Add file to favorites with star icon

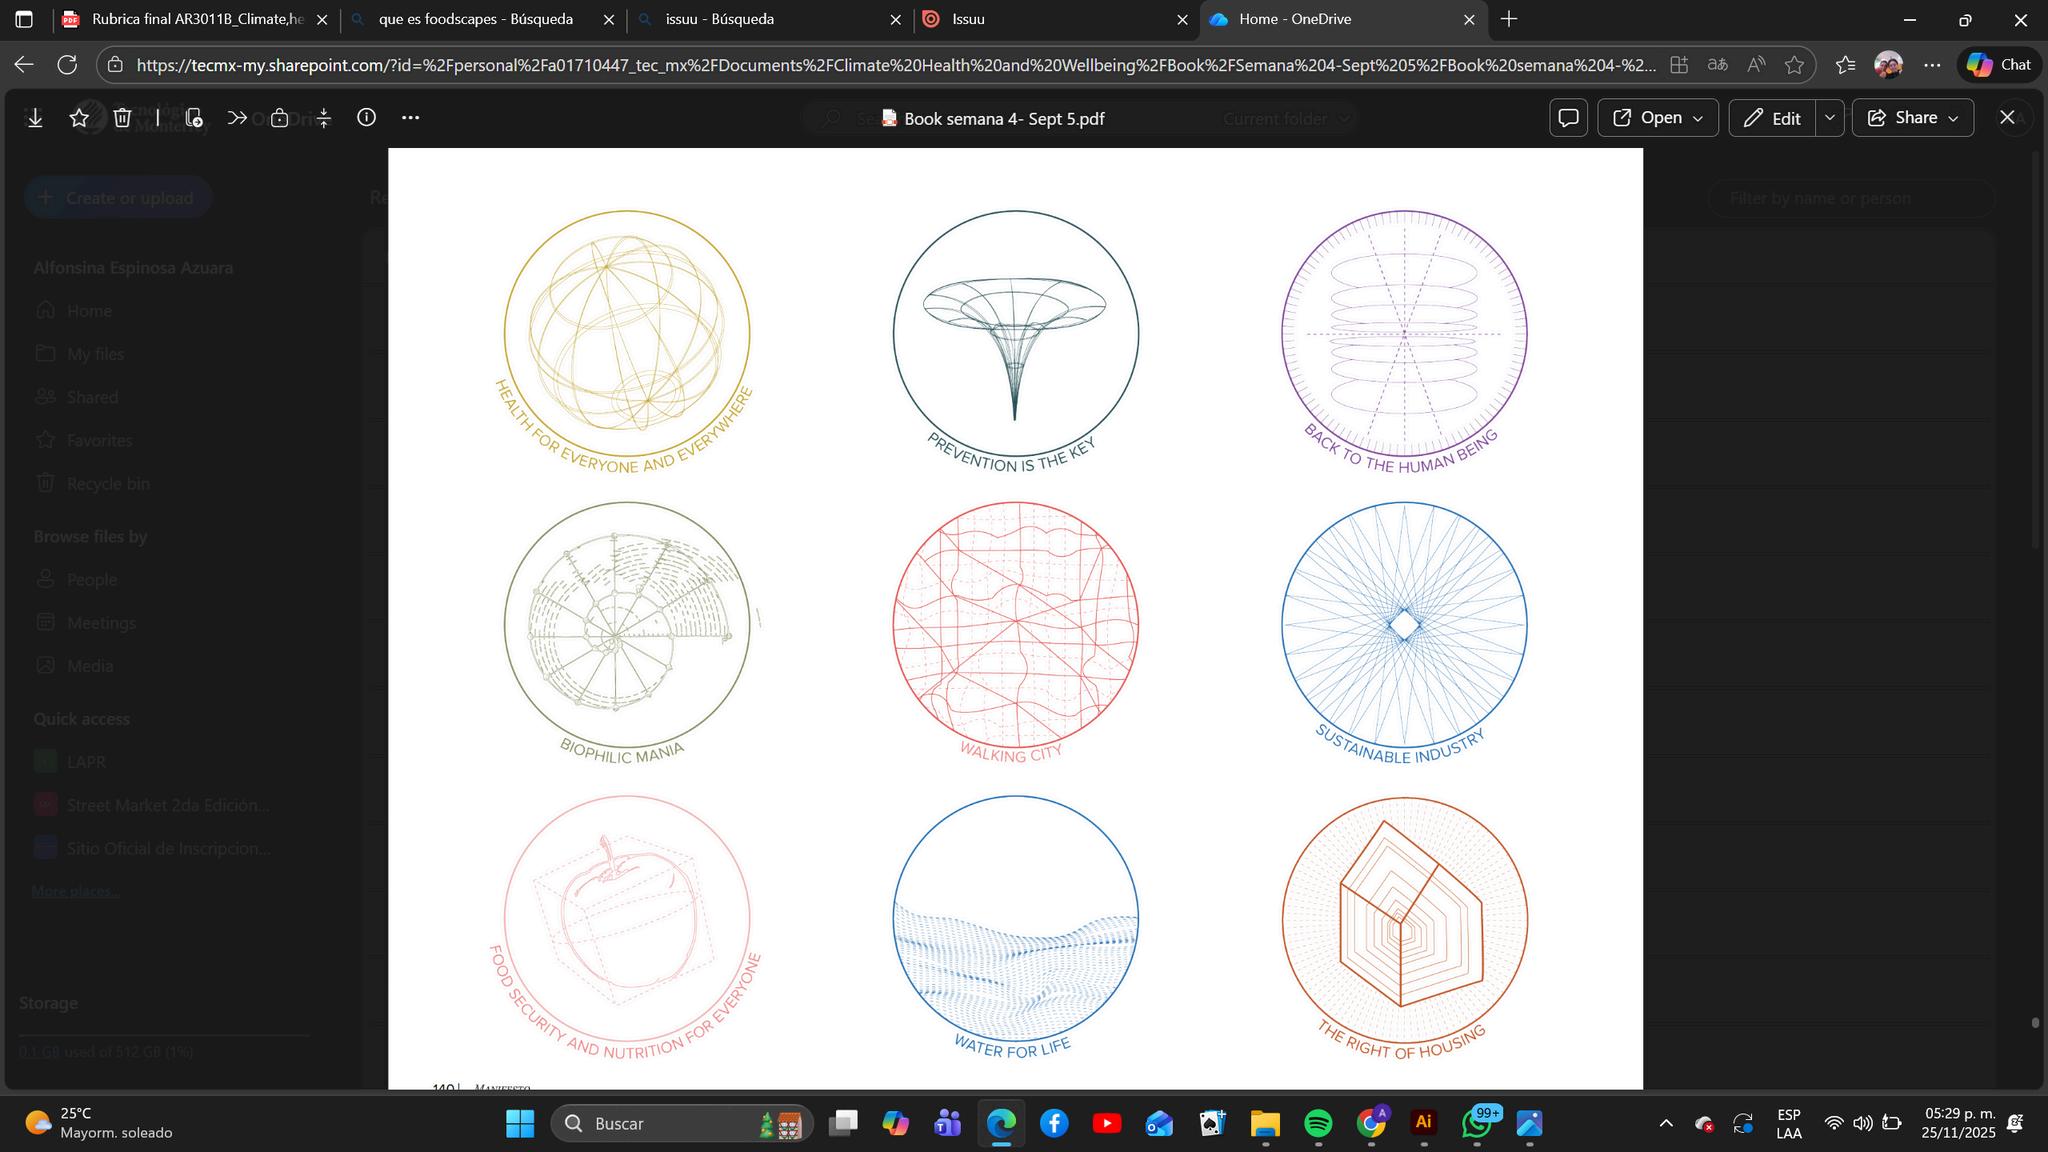(79, 118)
